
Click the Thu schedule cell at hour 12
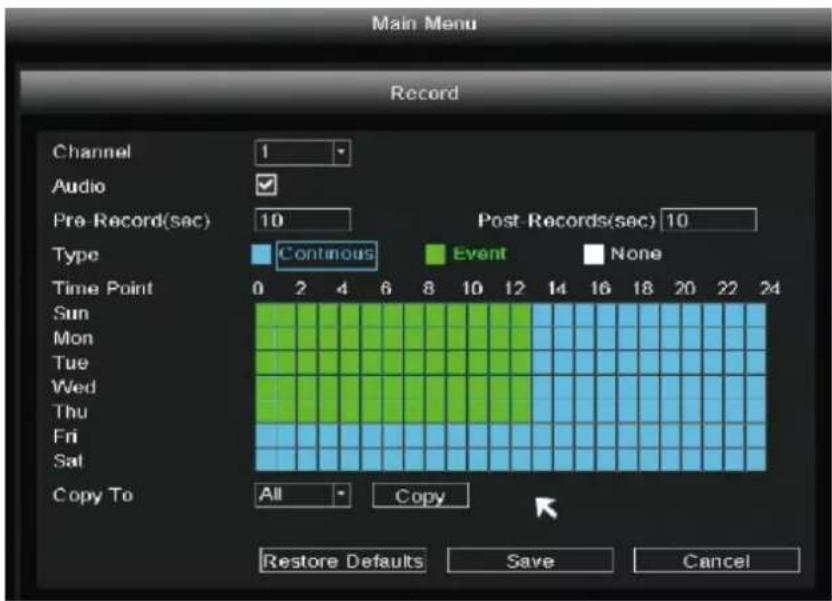click(x=522, y=411)
